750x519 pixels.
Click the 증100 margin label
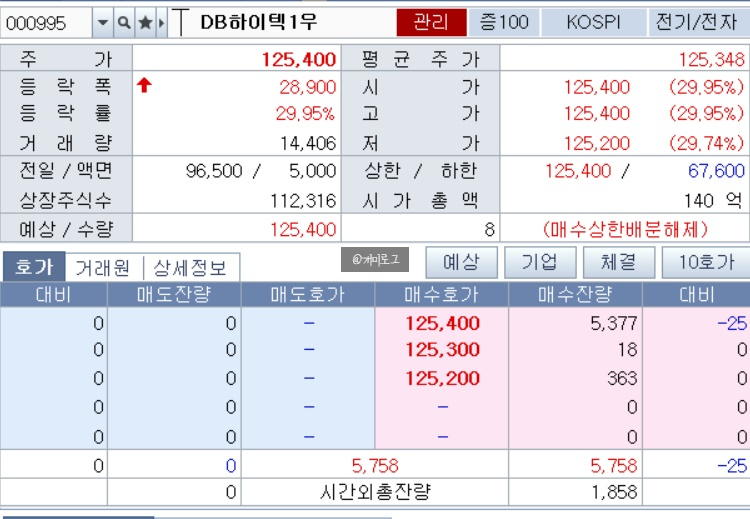tap(504, 22)
